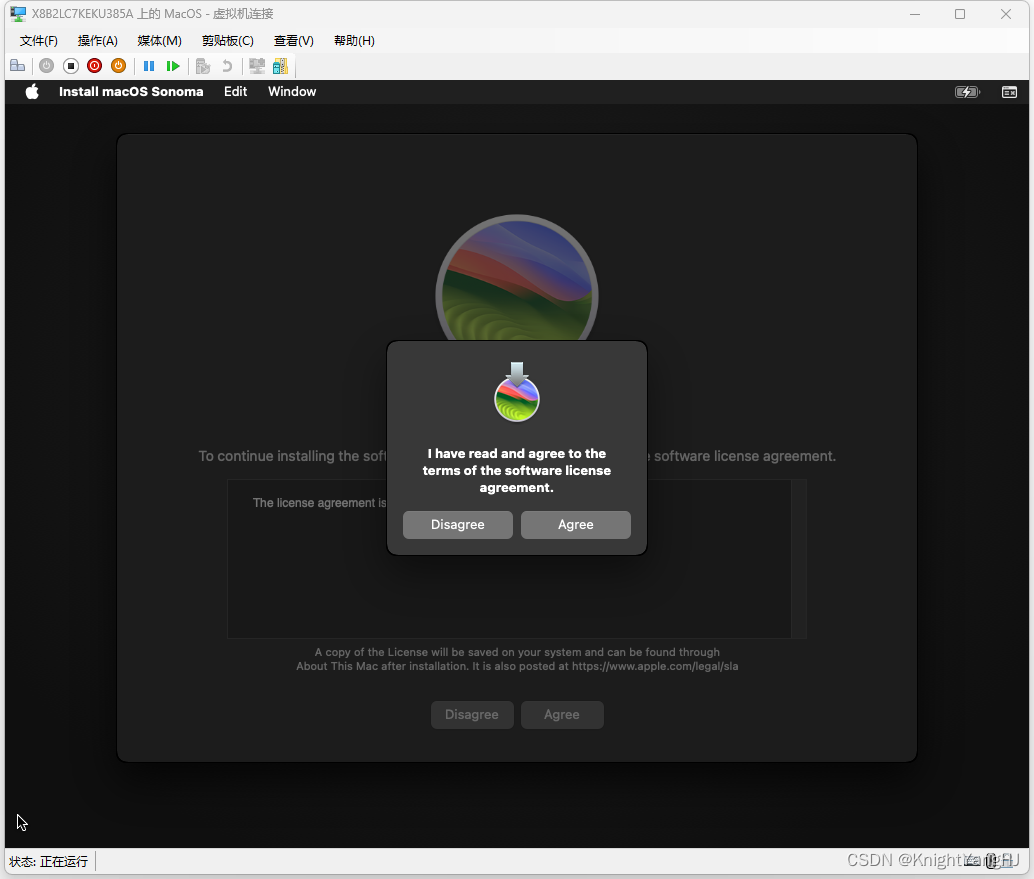Agree to license terms in the dialog

coord(576,525)
